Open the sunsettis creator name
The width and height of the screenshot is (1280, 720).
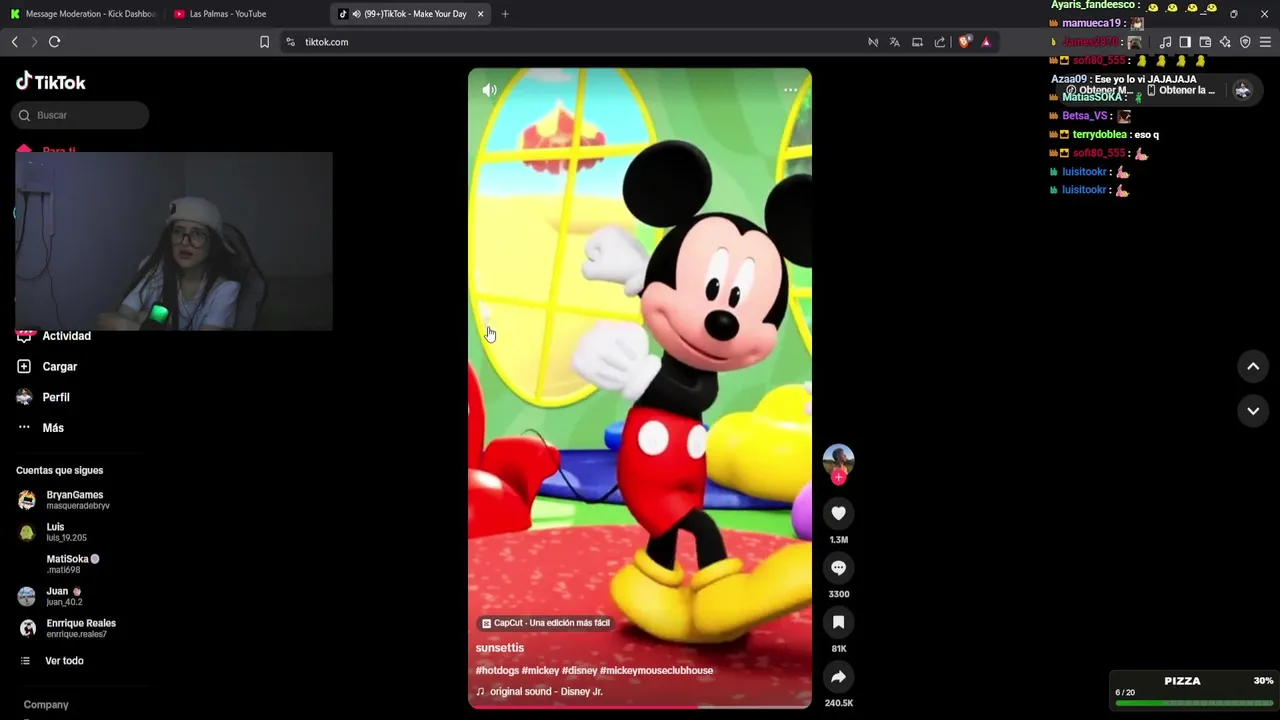tap(500, 648)
